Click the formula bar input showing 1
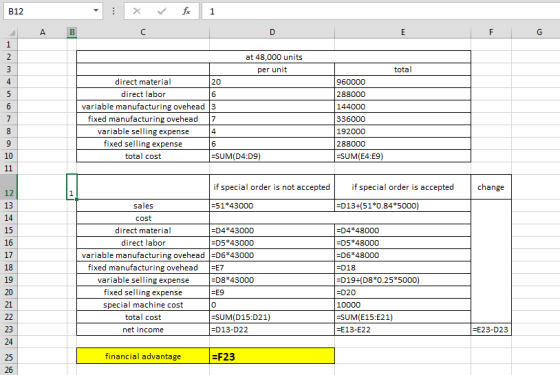Screen dimensions: 560x375 click(381, 11)
